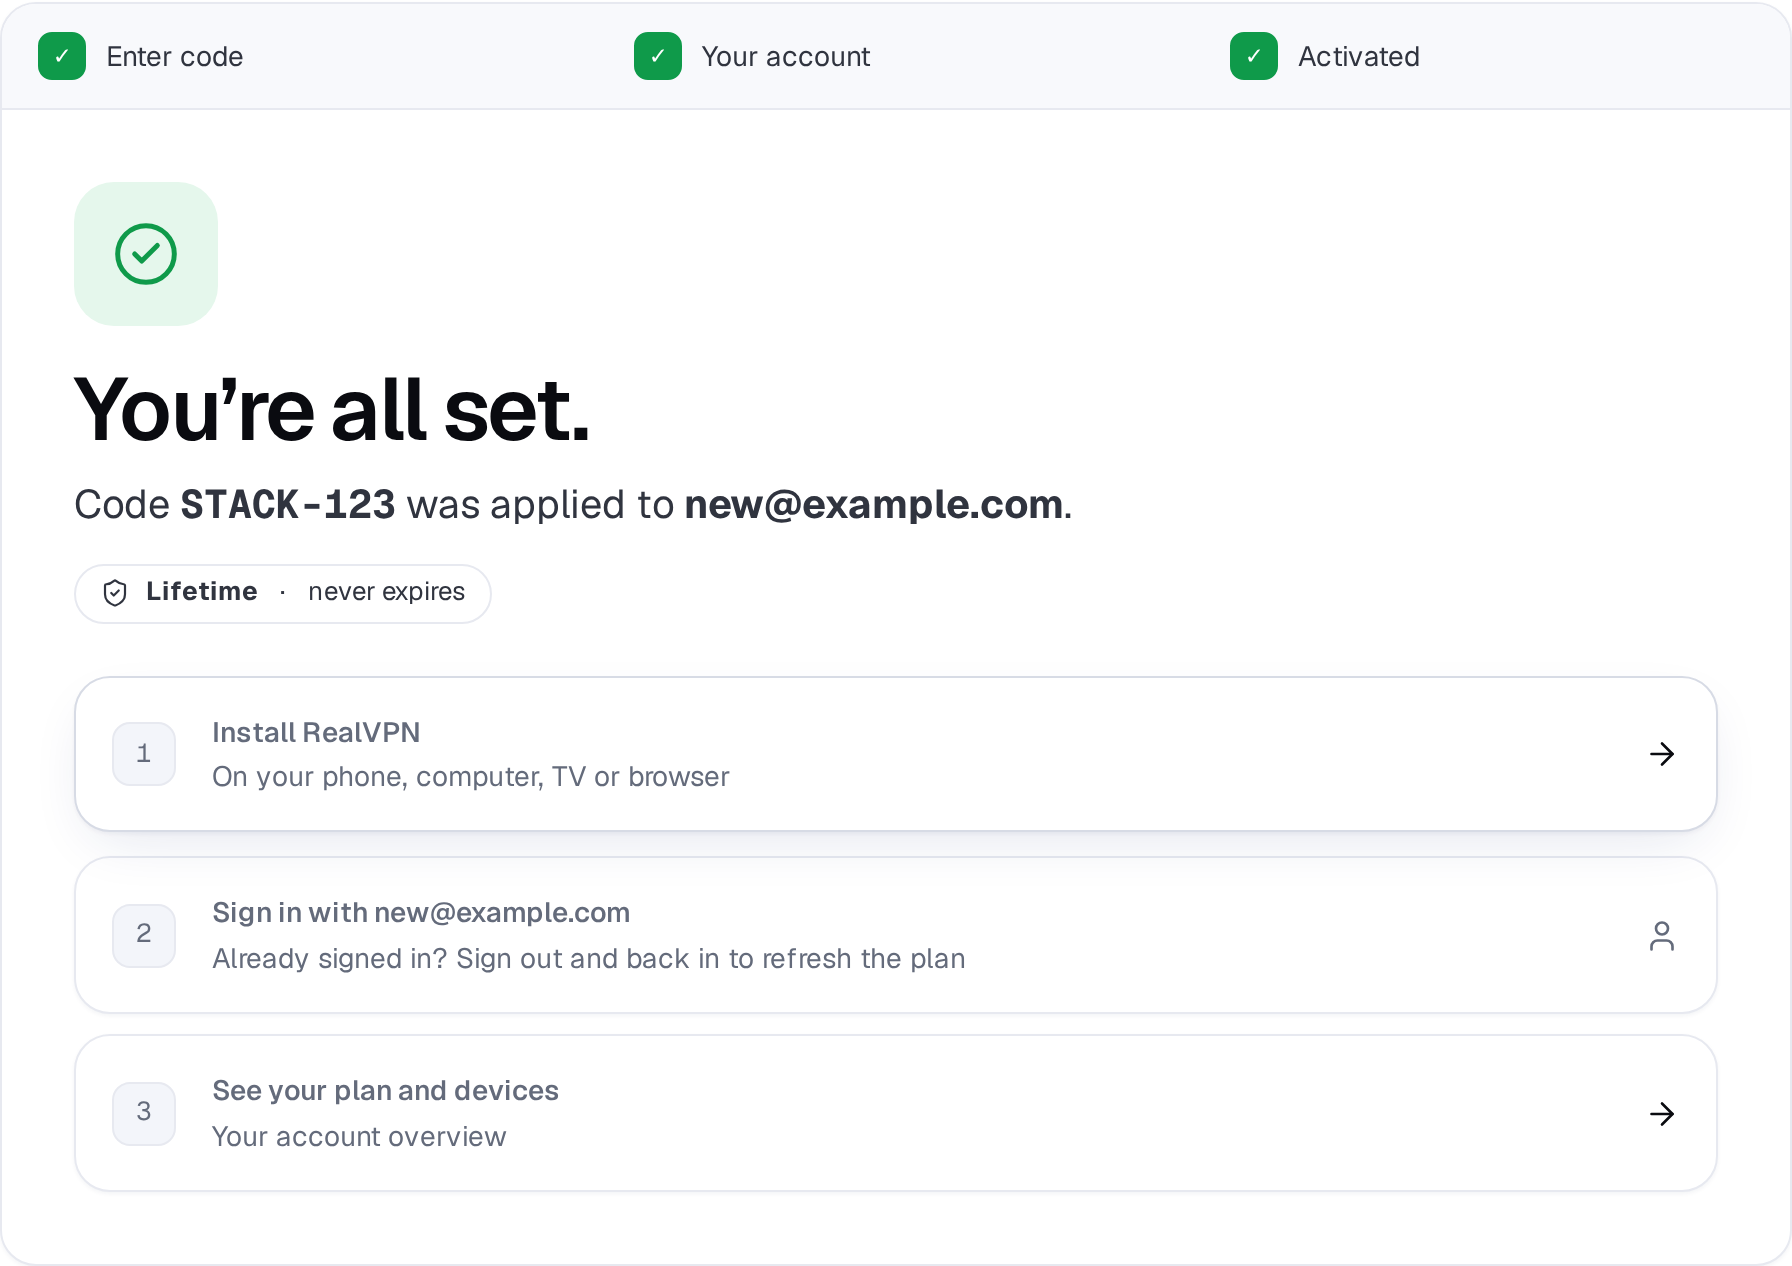Click the code STACK-123 text
The height and width of the screenshot is (1266, 1792).
point(288,505)
